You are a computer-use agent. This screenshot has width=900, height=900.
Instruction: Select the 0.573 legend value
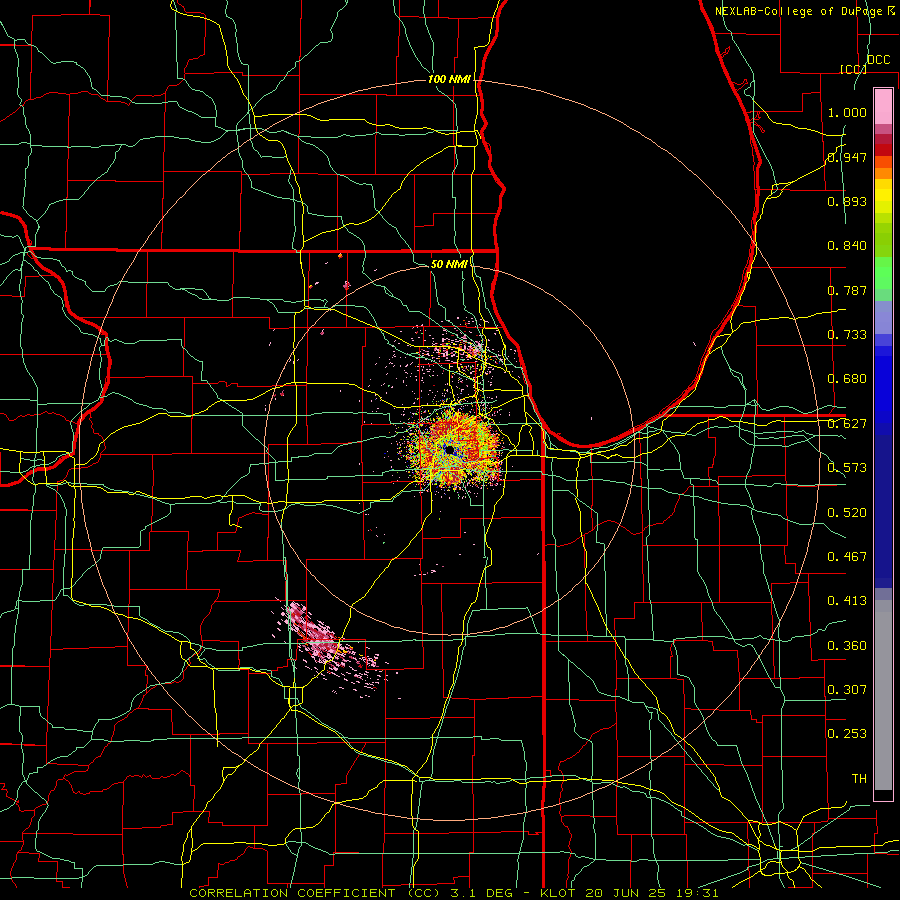pos(847,468)
